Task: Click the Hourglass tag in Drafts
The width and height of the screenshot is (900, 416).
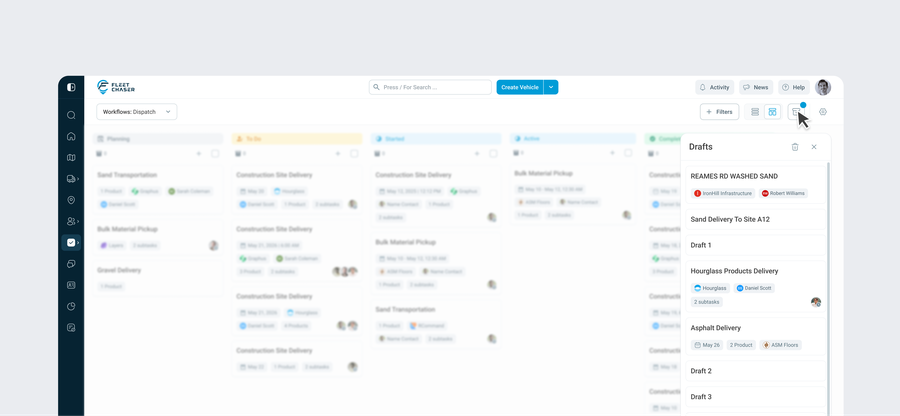Action: (711, 288)
